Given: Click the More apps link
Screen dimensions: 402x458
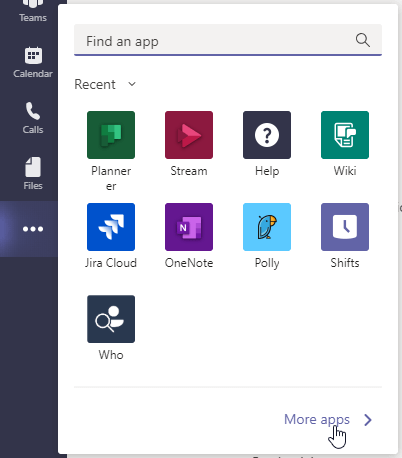Looking at the screenshot, I should [317, 419].
